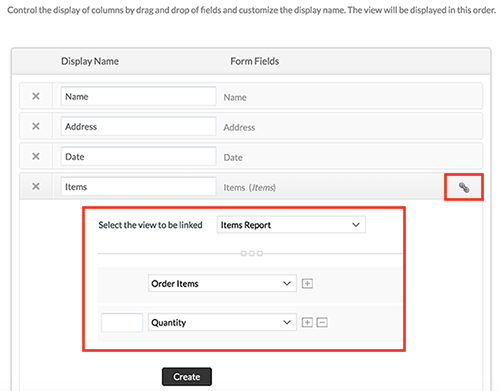Click the Create button
Image resolution: width=500 pixels, height=391 pixels.
[x=187, y=377]
